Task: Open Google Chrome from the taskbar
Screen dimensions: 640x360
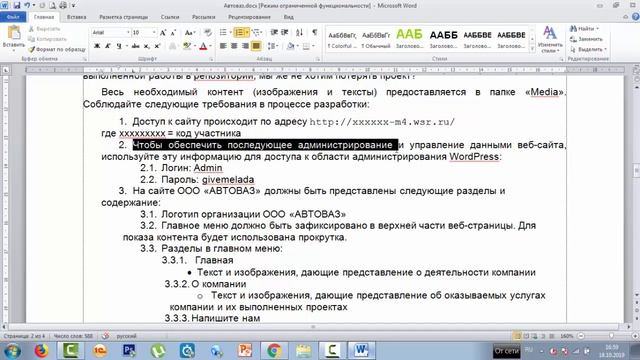Action: (274, 350)
